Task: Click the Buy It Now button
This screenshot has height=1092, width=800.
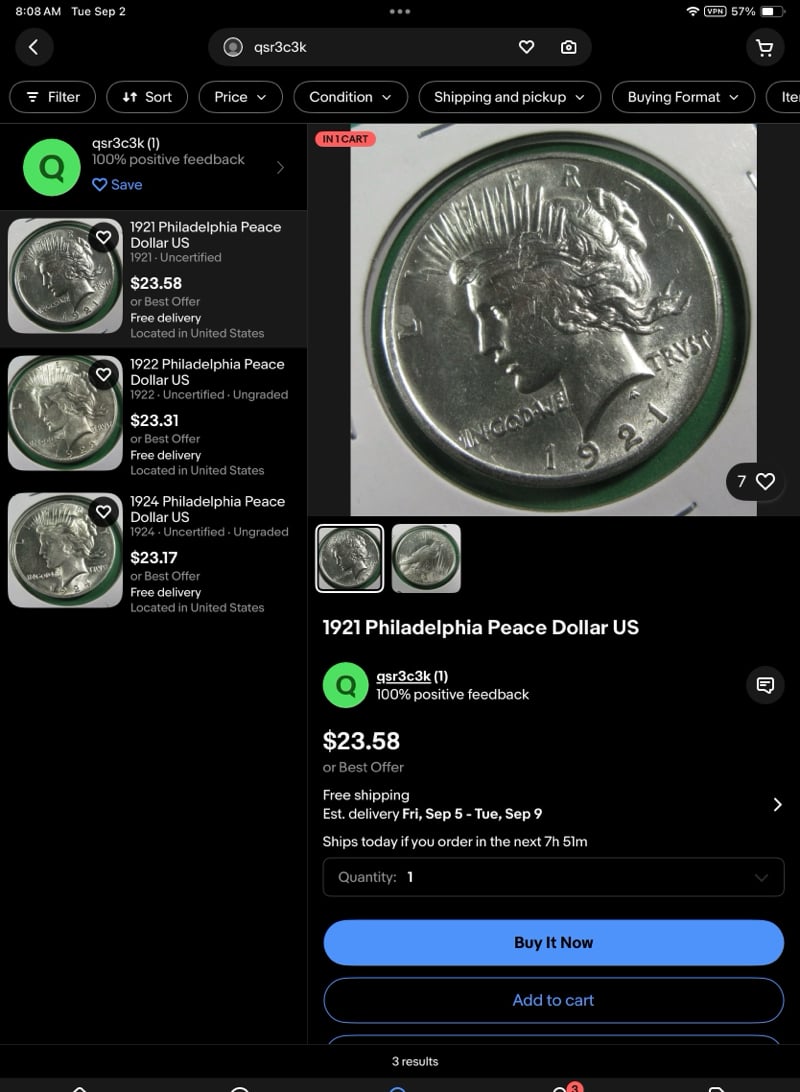Action: (x=554, y=942)
